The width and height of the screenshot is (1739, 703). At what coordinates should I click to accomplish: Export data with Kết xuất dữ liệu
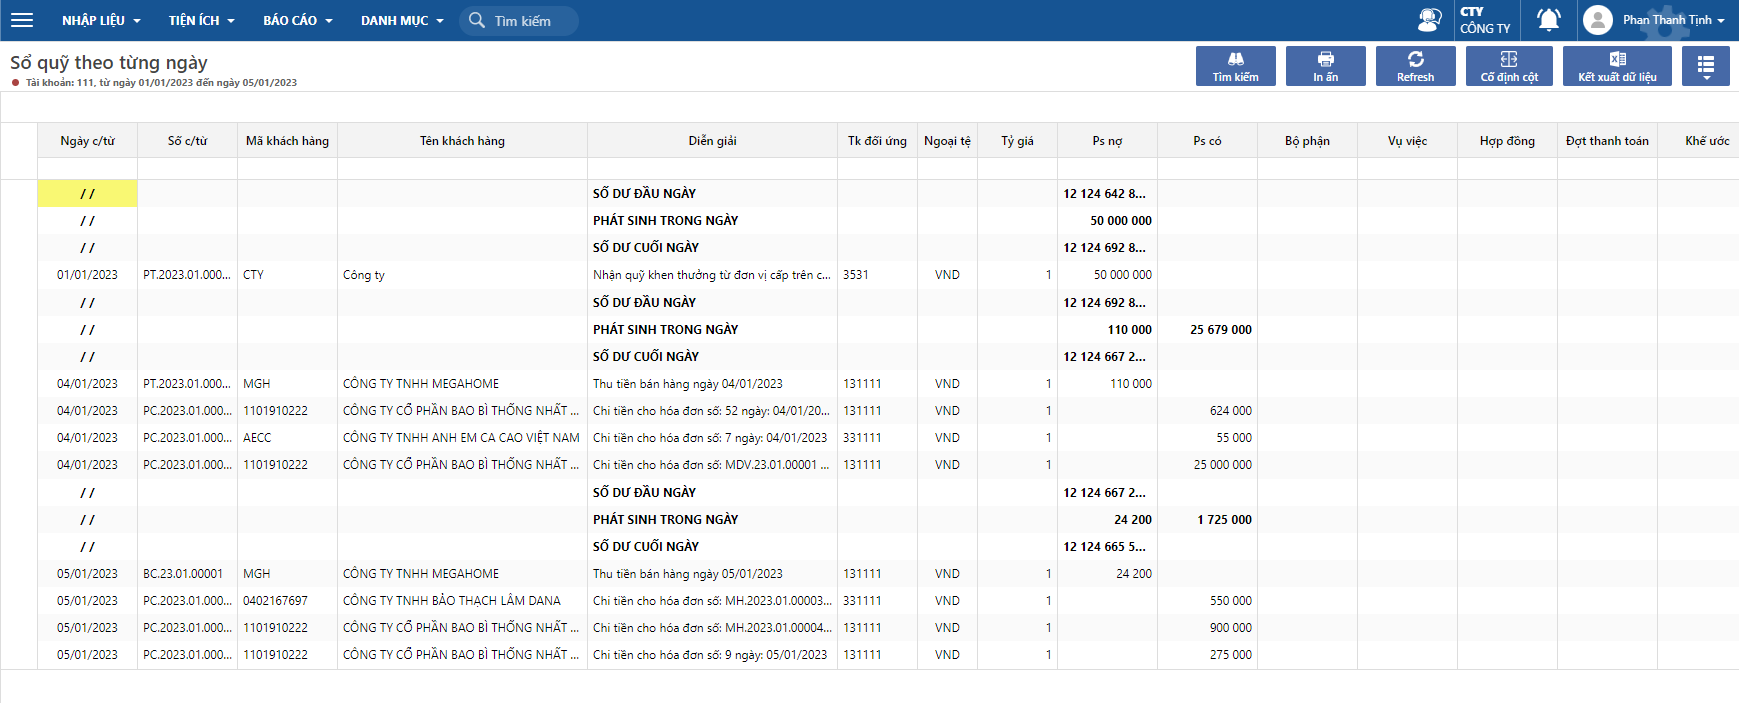pos(1616,66)
